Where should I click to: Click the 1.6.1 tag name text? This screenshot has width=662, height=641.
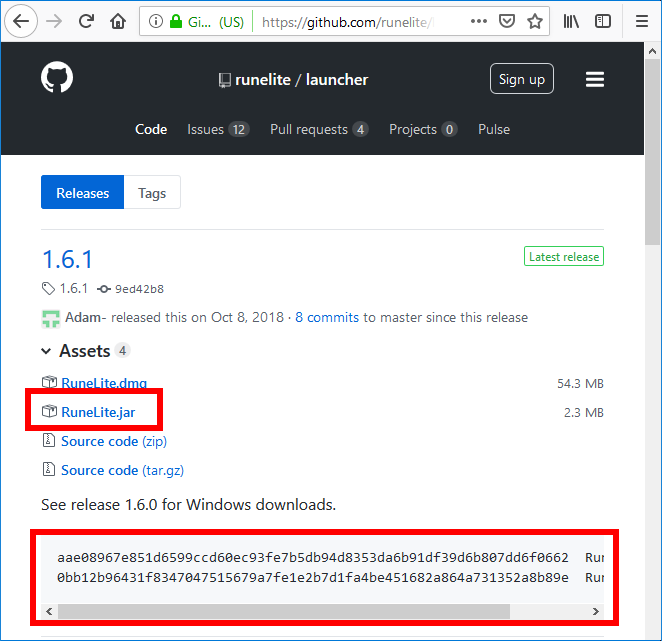(x=73, y=288)
